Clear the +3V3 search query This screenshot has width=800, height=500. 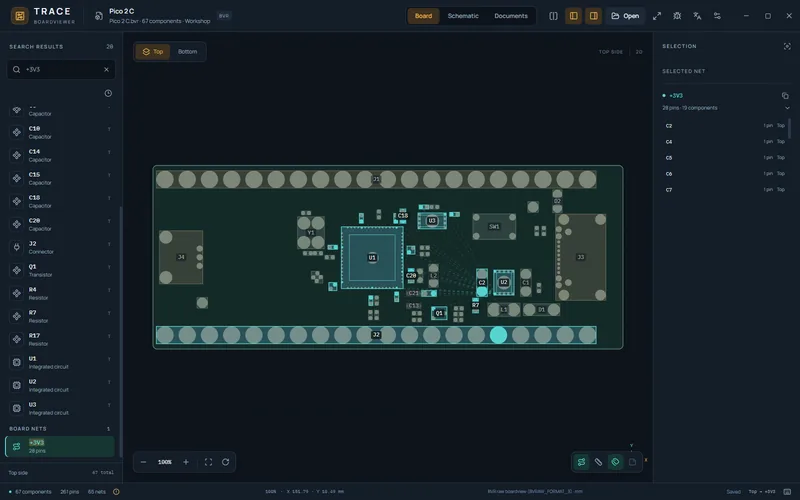pyautogui.click(x=106, y=69)
